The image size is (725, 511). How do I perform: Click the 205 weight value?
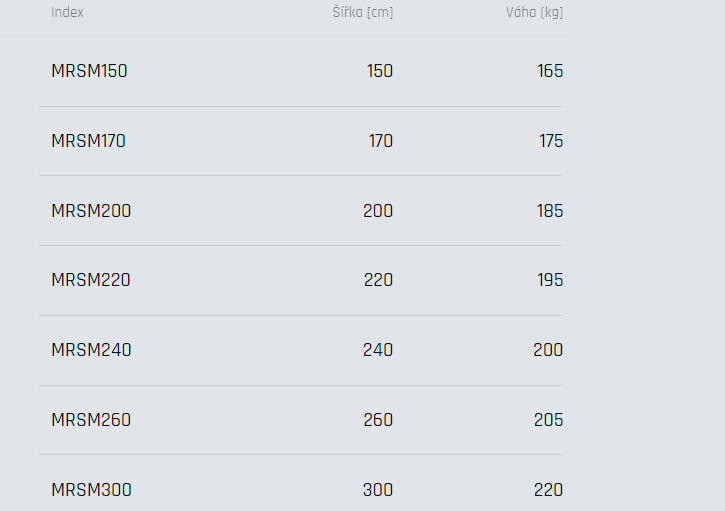pyautogui.click(x=548, y=420)
